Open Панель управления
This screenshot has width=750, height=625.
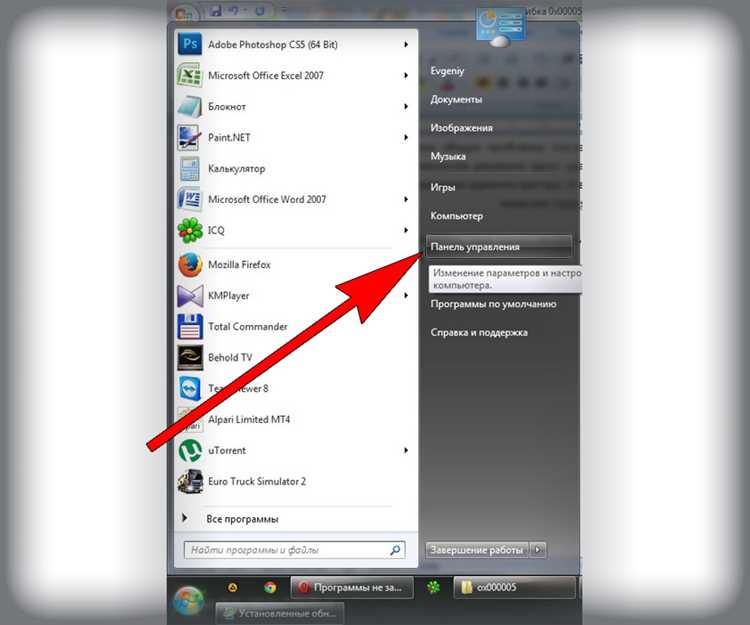point(499,247)
